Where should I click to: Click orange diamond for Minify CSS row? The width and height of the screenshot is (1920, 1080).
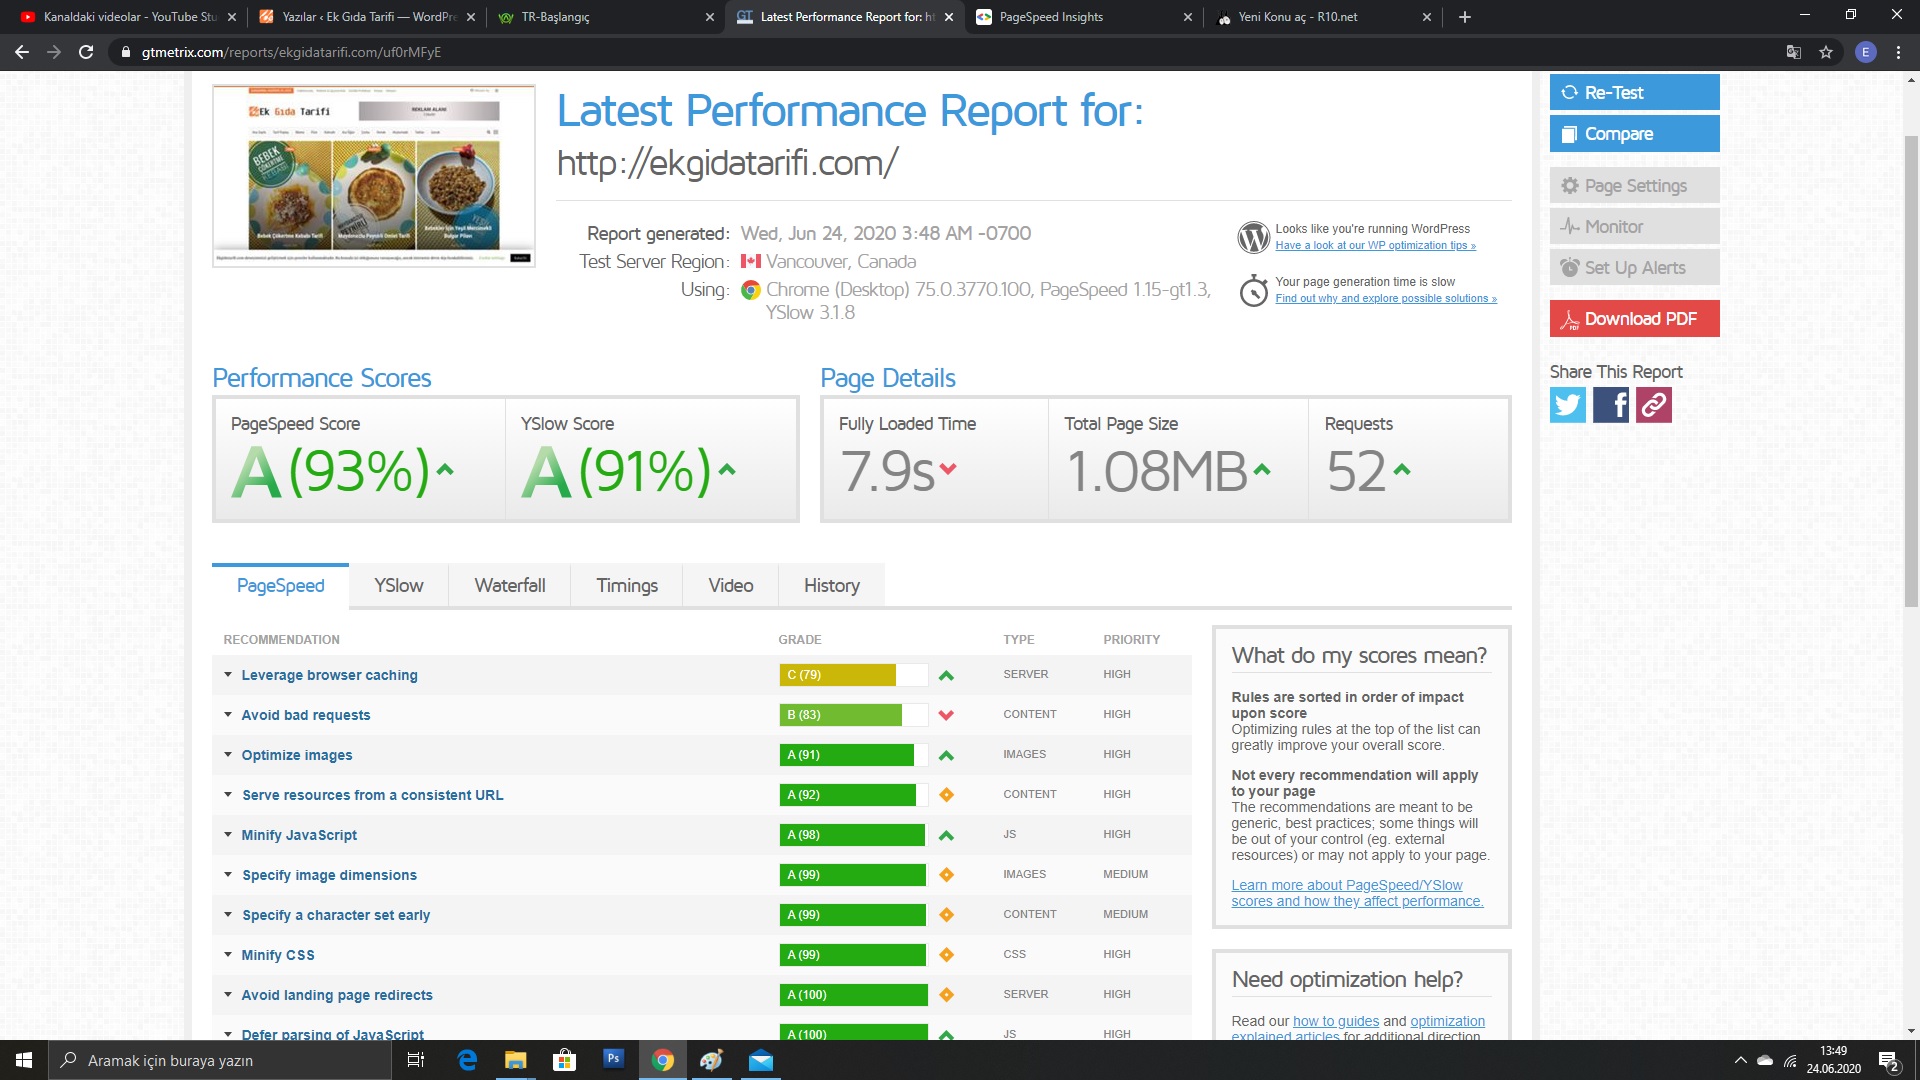click(x=946, y=955)
